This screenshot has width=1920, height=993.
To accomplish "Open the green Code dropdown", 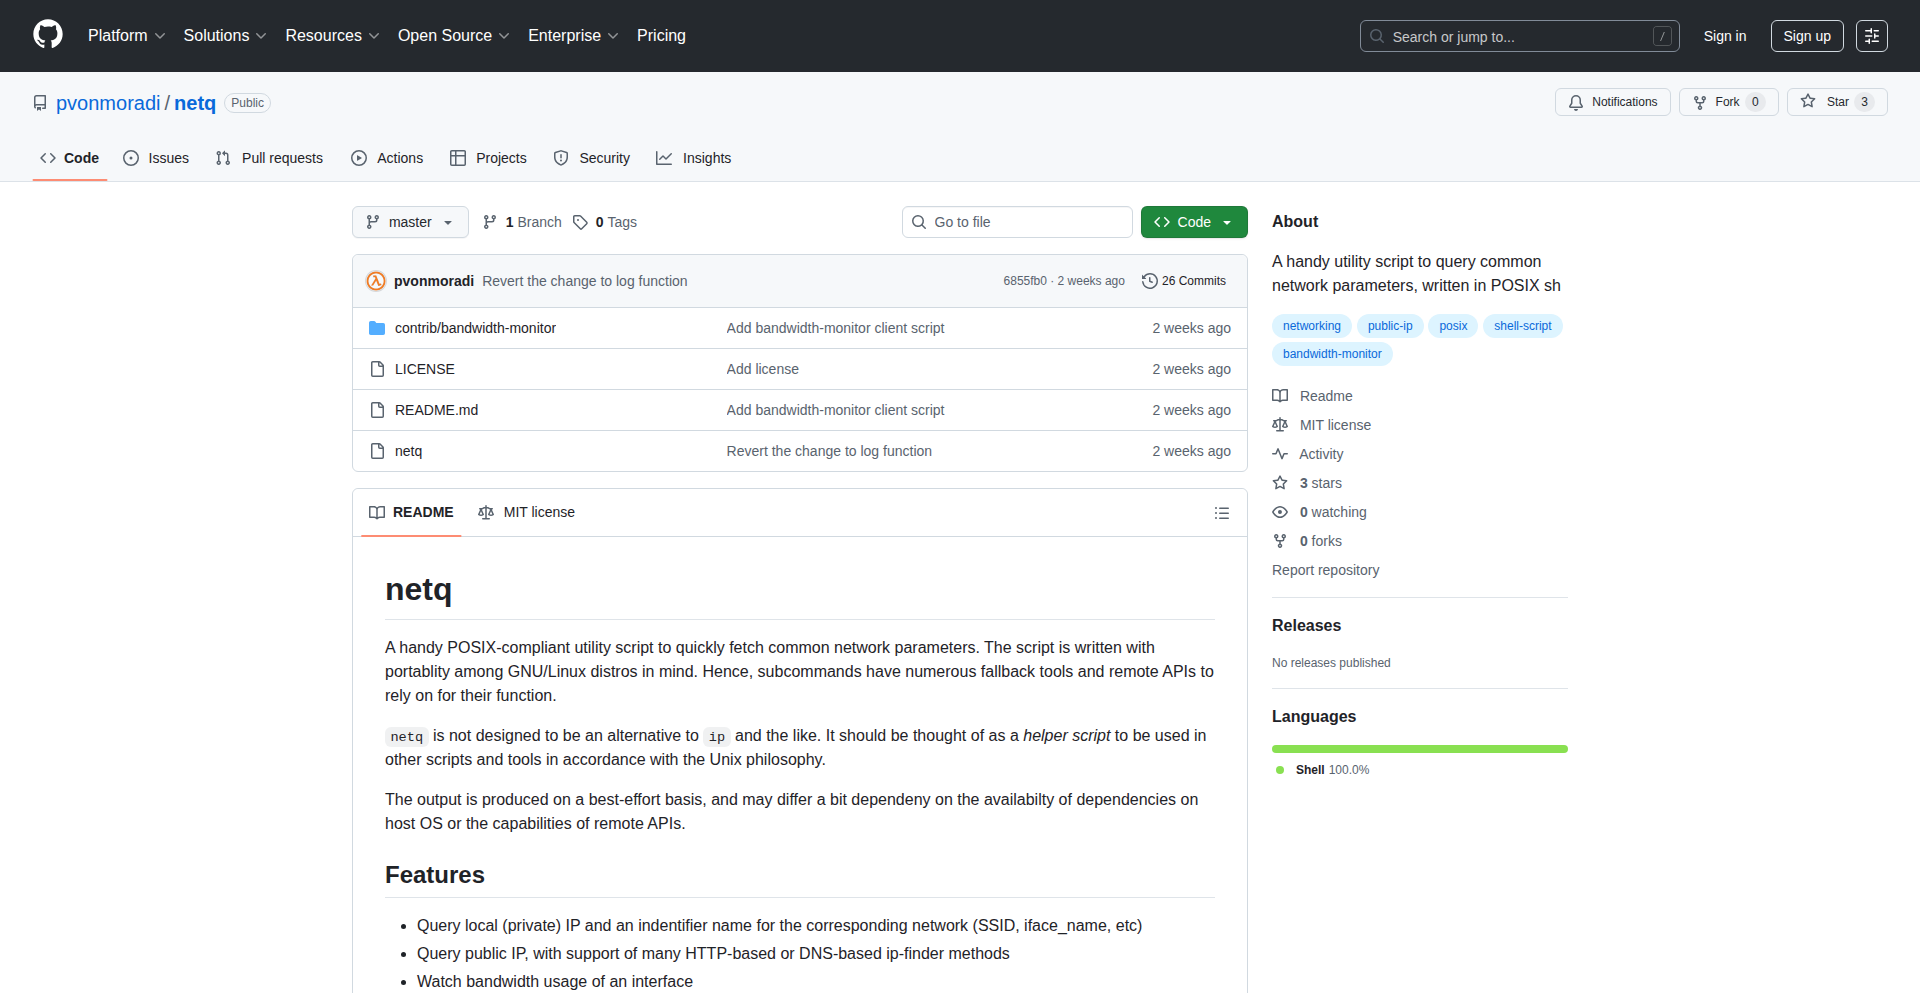I will (1193, 222).
